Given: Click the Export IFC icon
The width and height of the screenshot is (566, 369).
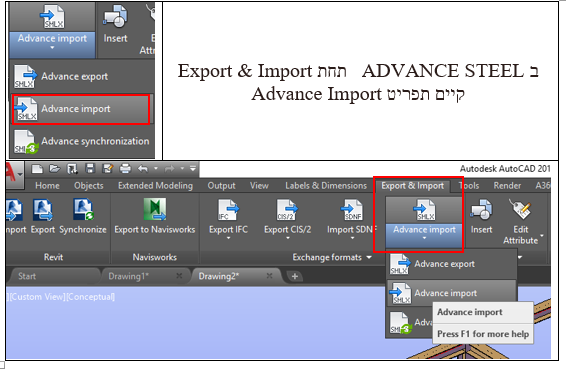Looking at the screenshot, I should pos(228,210).
